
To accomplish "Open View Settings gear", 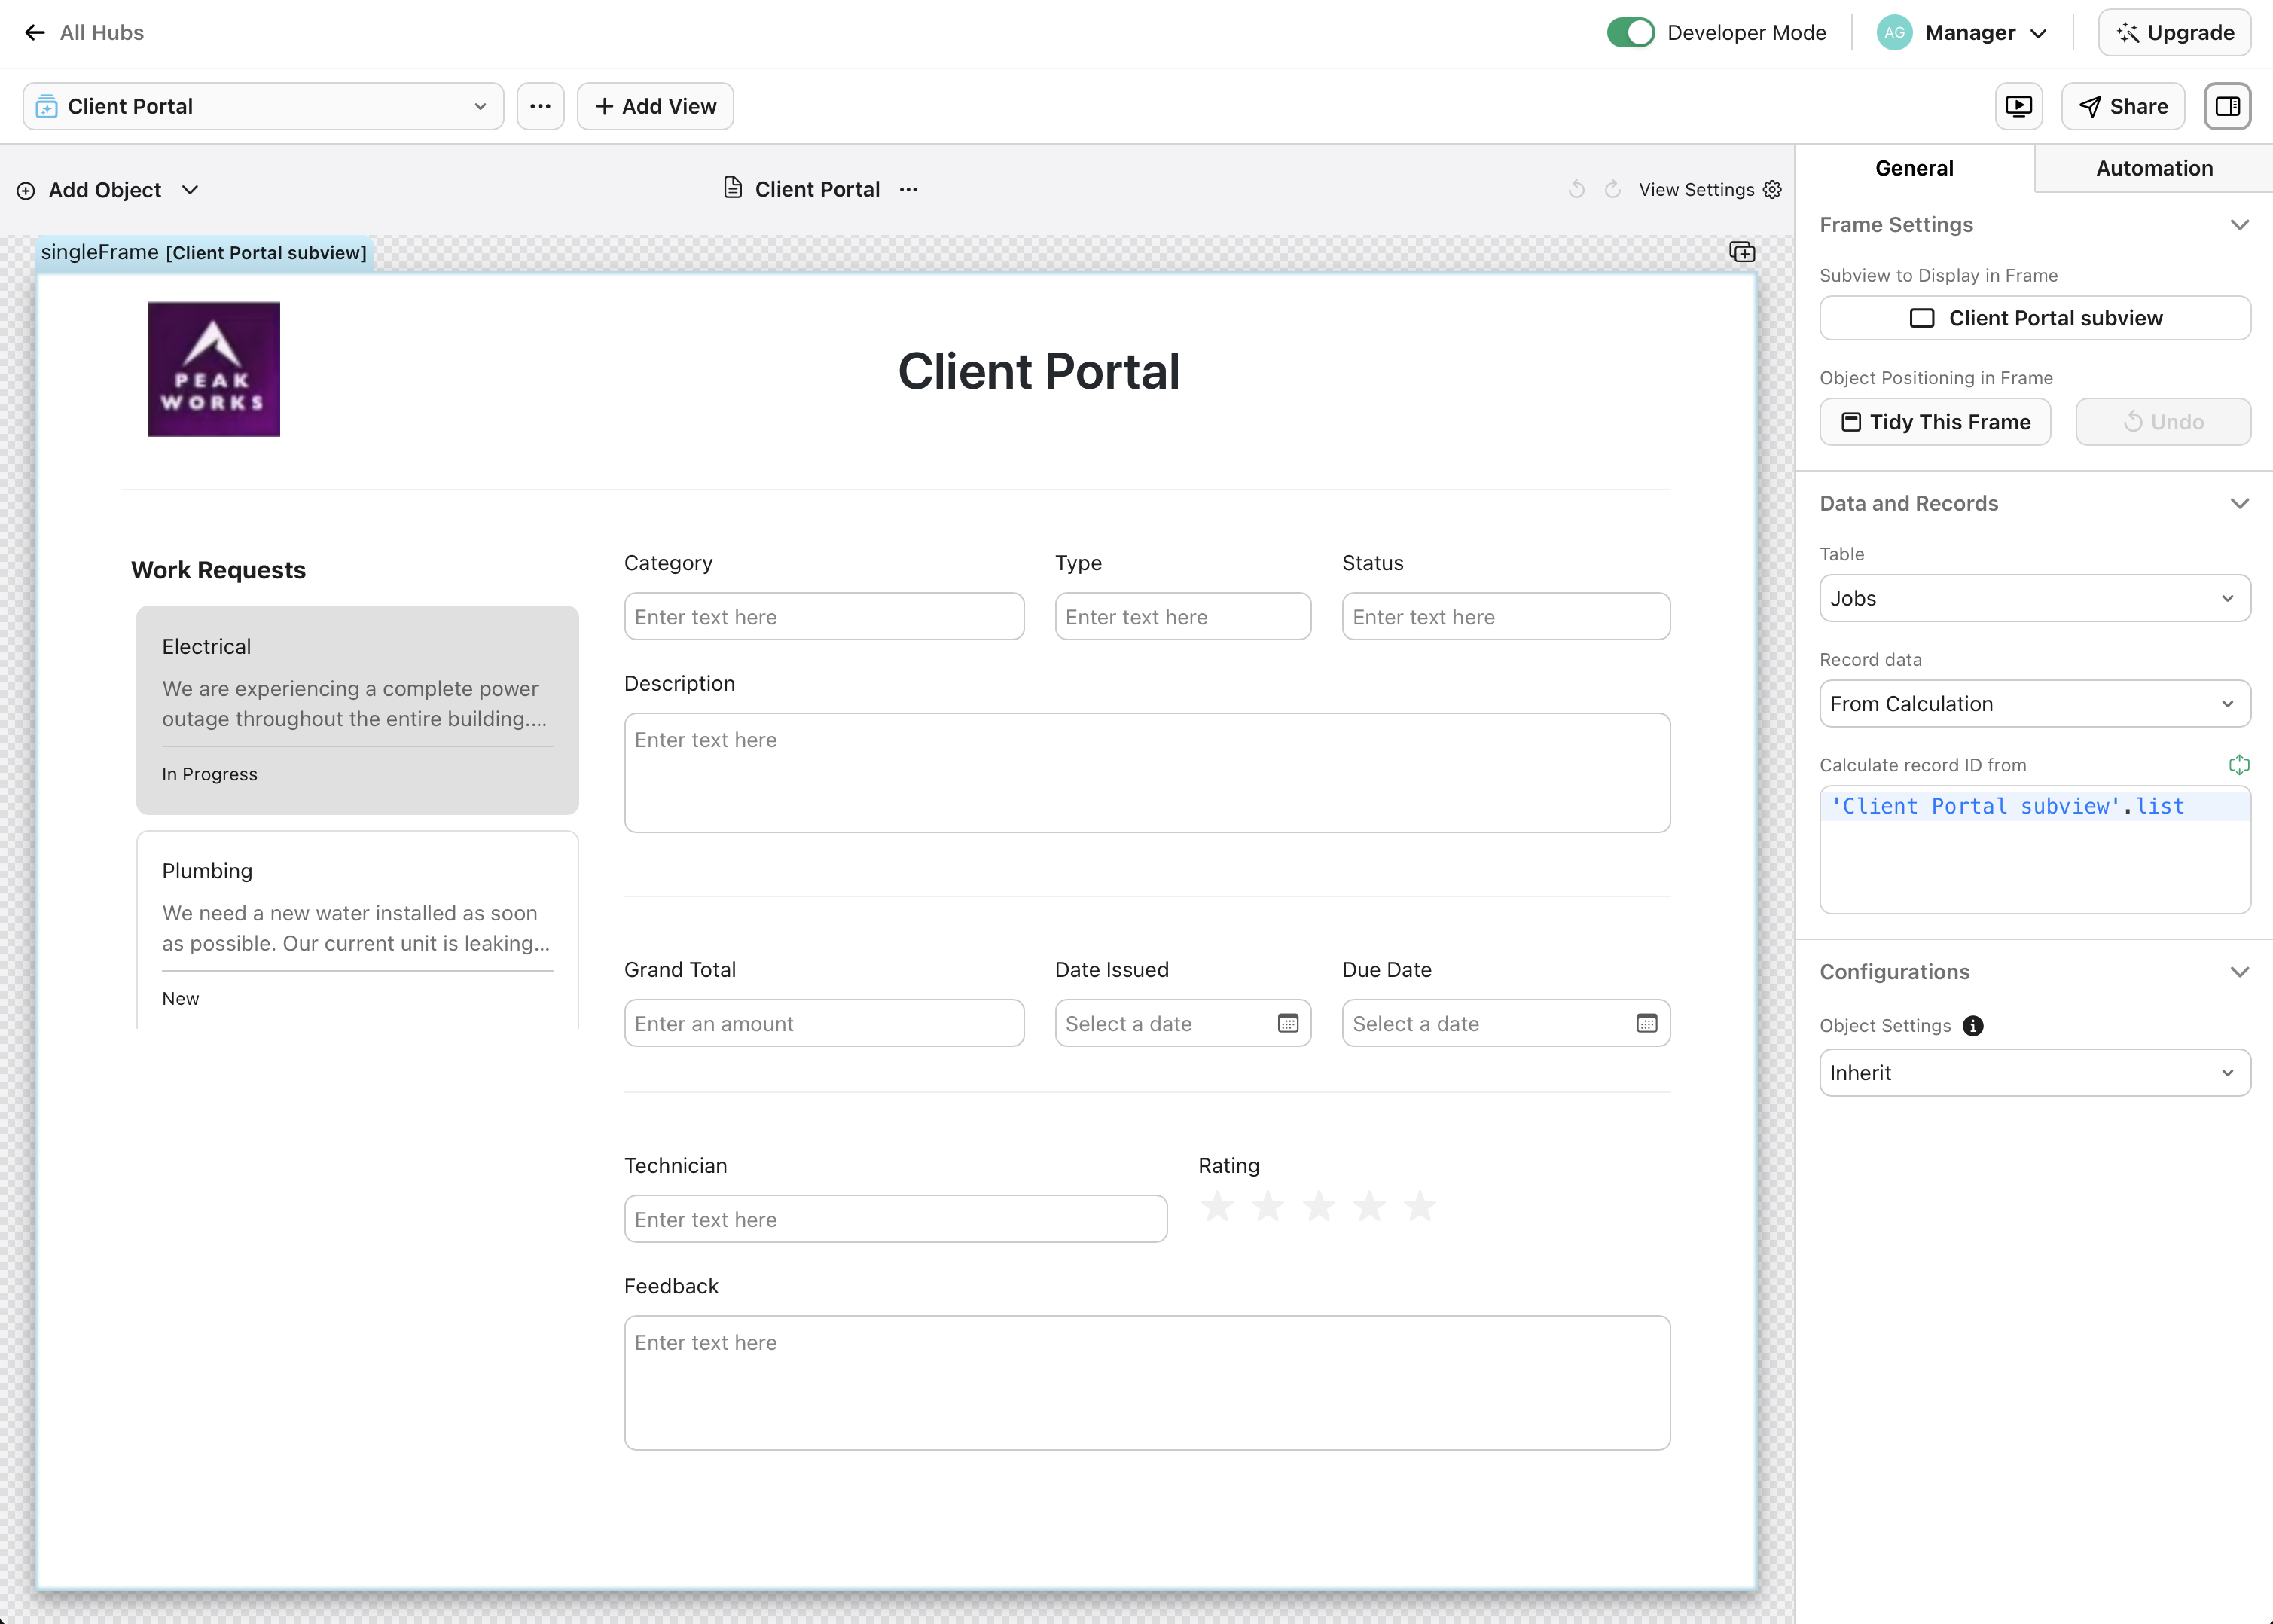I will [1771, 189].
